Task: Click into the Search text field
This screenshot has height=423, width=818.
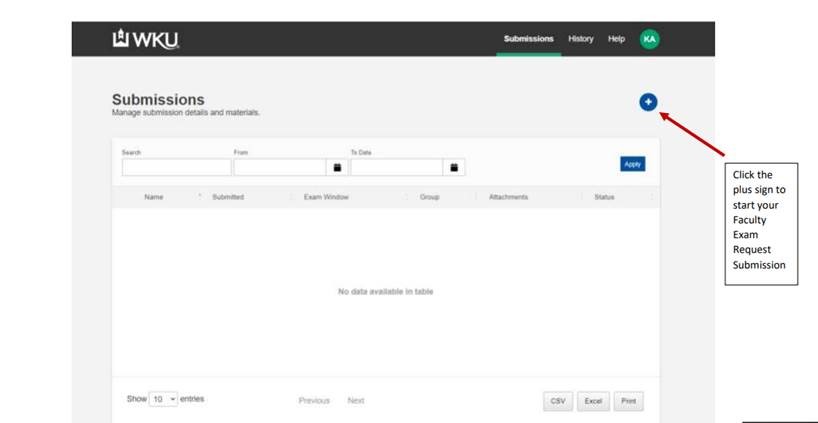Action: pos(175,168)
